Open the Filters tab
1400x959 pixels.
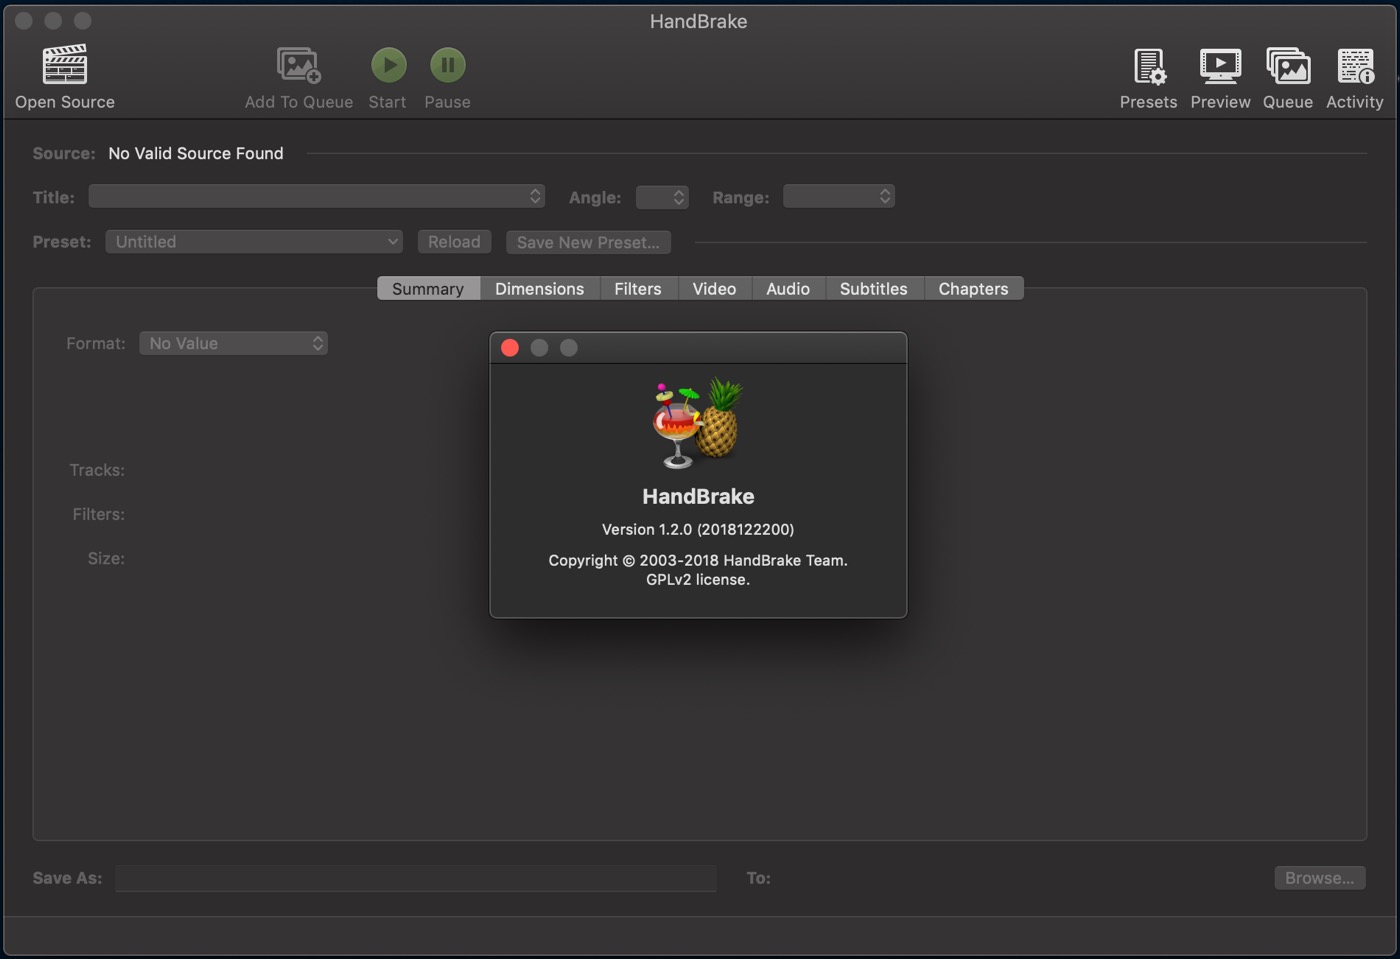point(638,288)
